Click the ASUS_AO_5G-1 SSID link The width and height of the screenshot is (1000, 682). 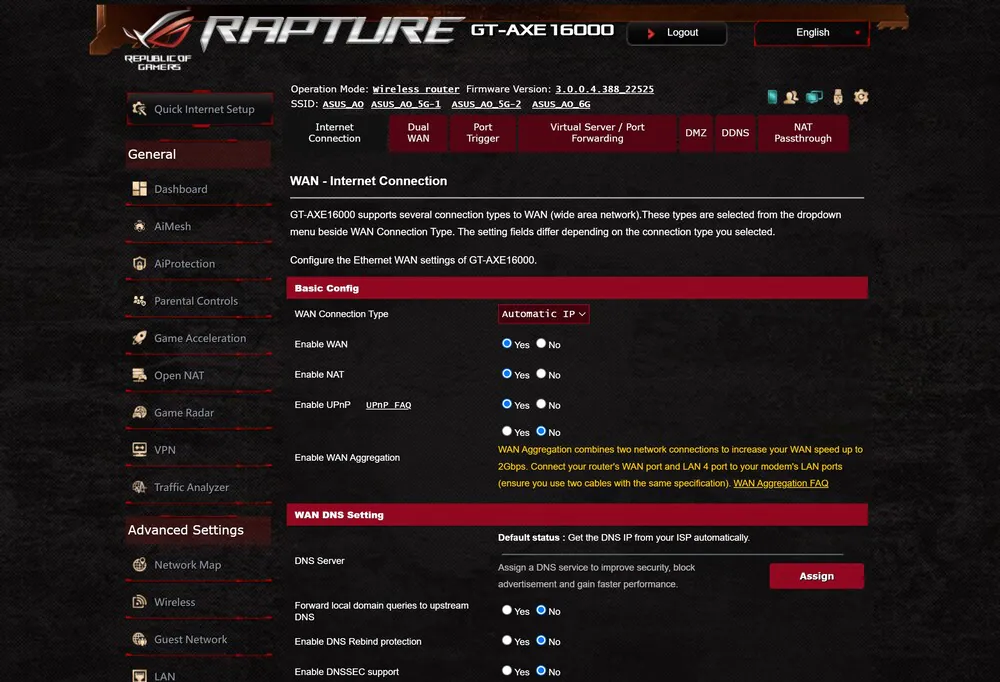[406, 104]
